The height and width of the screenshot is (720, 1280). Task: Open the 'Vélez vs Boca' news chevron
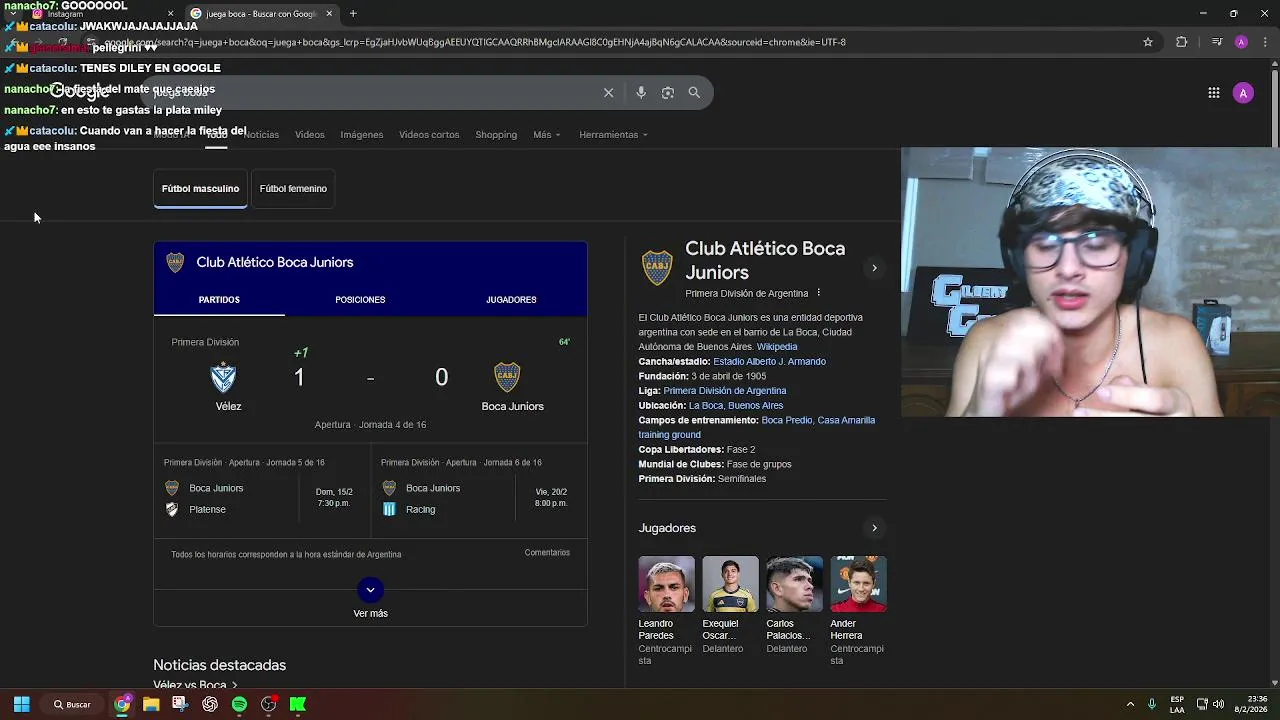coord(234,685)
